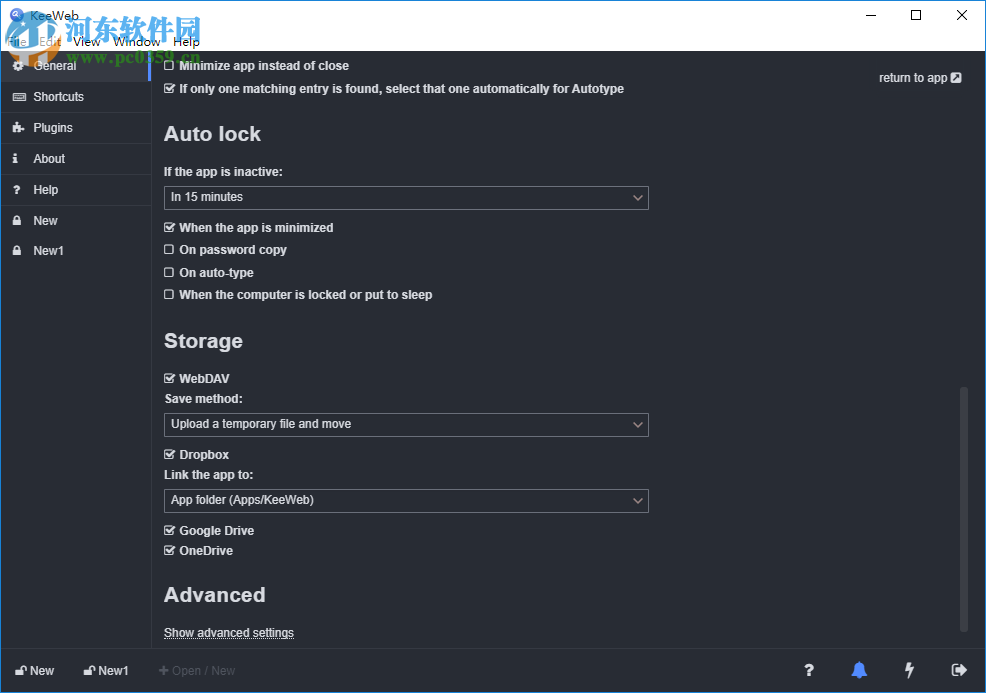Viewport: 986px width, 693px height.
Task: Click the generate password lightning icon
Action: [x=909, y=670]
